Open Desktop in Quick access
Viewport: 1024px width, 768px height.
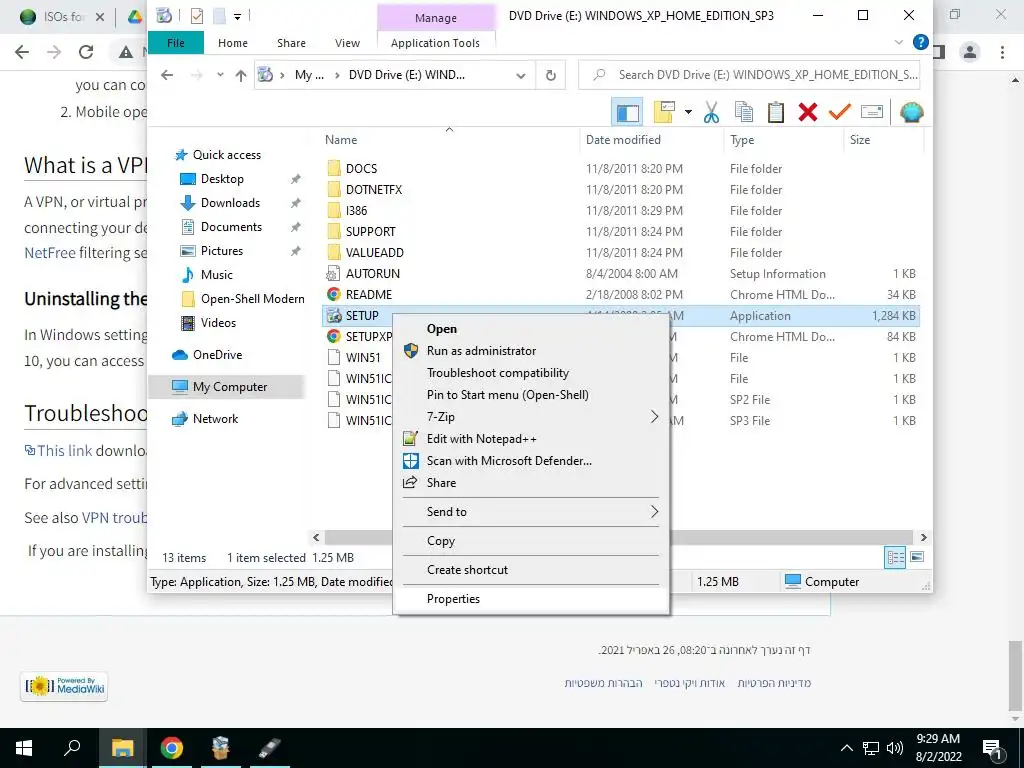point(222,179)
